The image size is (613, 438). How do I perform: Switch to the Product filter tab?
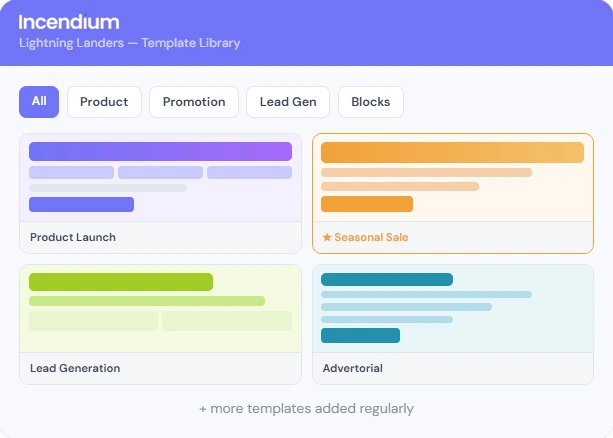tap(104, 102)
